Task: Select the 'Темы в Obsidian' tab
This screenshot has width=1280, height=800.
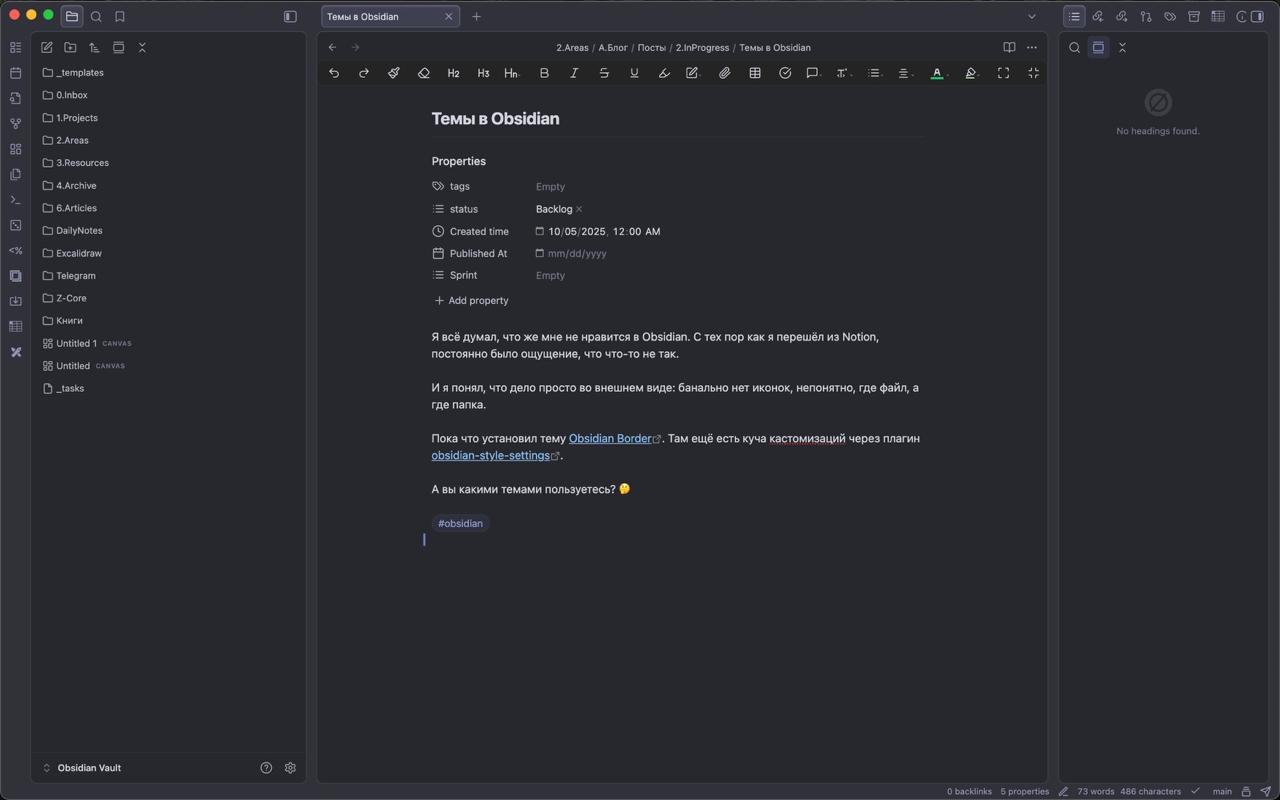Action: click(380, 16)
